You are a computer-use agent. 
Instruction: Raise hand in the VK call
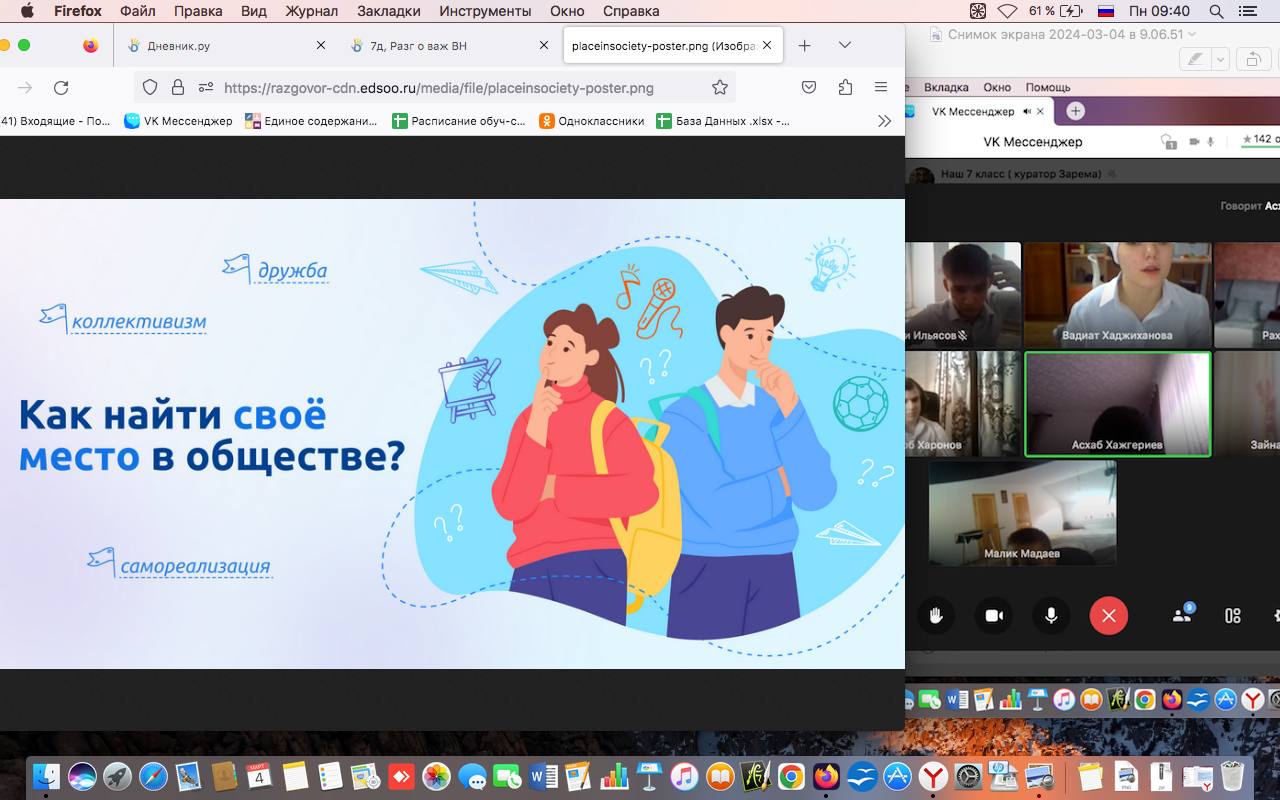pos(936,616)
